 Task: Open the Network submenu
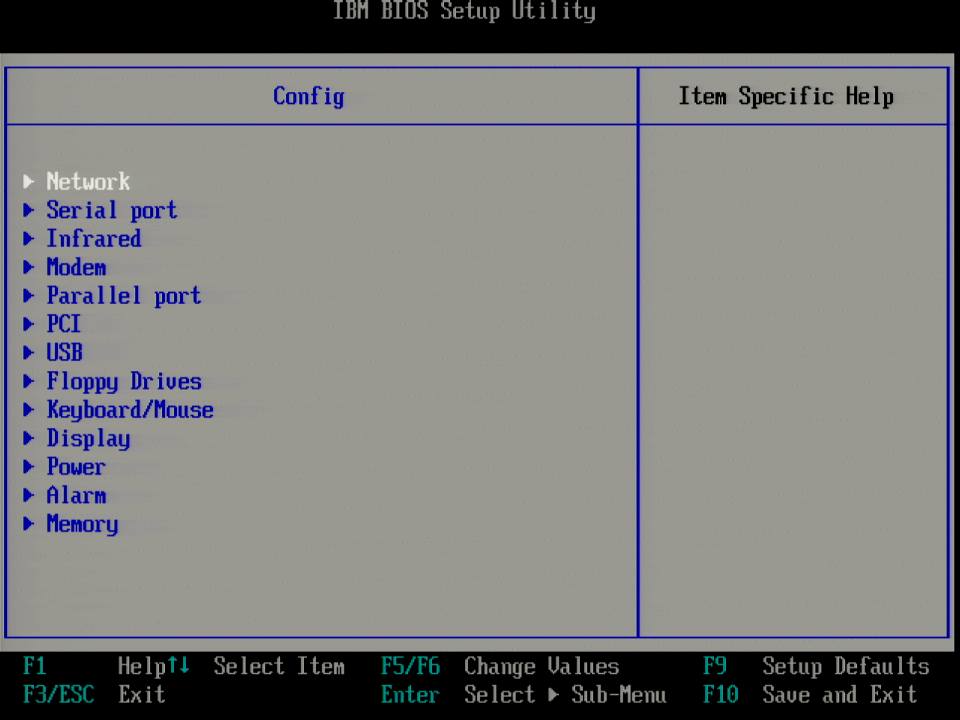[88, 181]
